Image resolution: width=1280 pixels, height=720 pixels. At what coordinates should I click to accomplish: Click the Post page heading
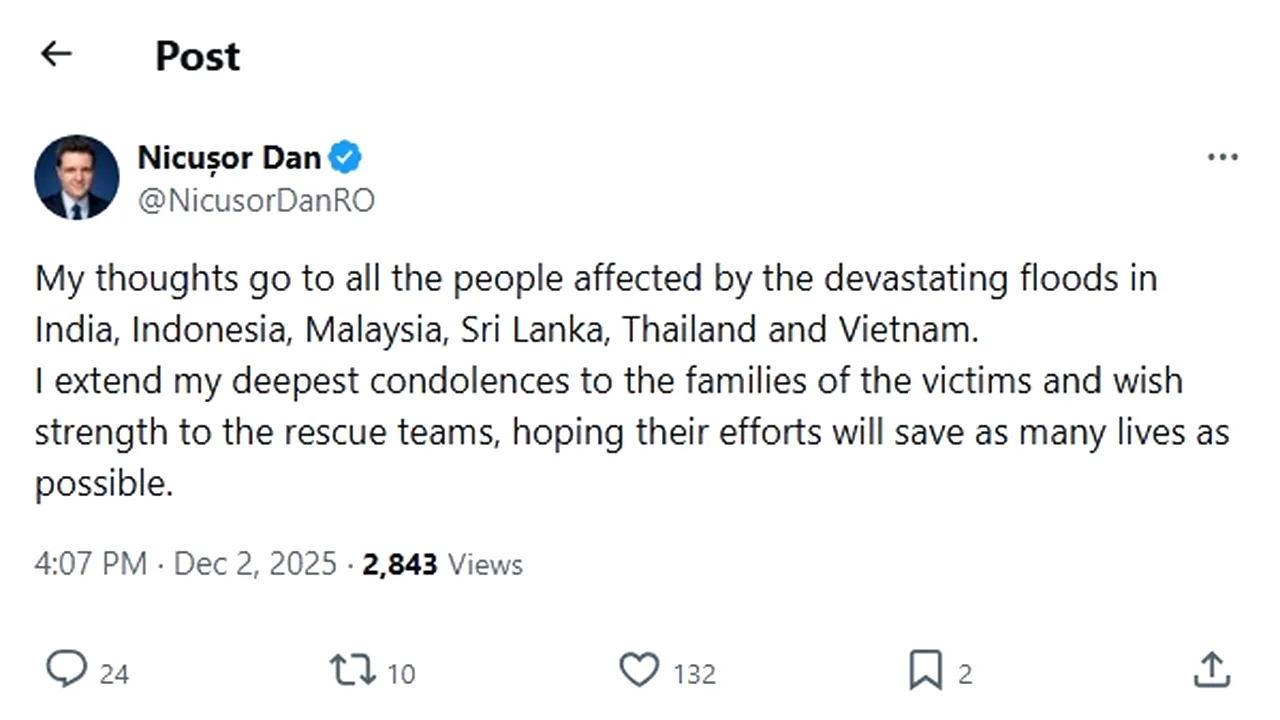coord(198,56)
